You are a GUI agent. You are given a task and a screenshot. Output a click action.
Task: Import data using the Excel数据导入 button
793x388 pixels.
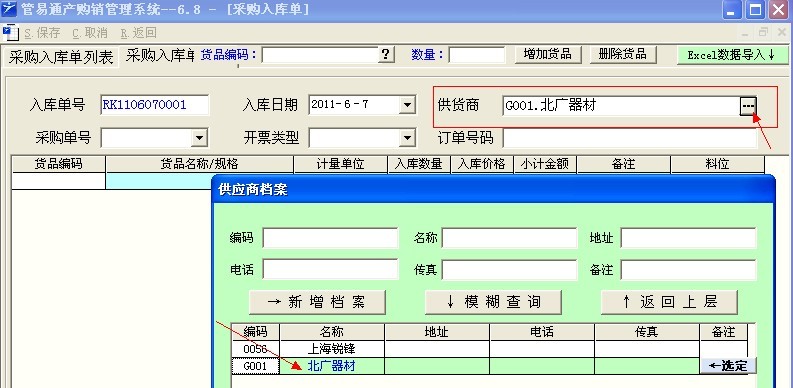pos(732,55)
